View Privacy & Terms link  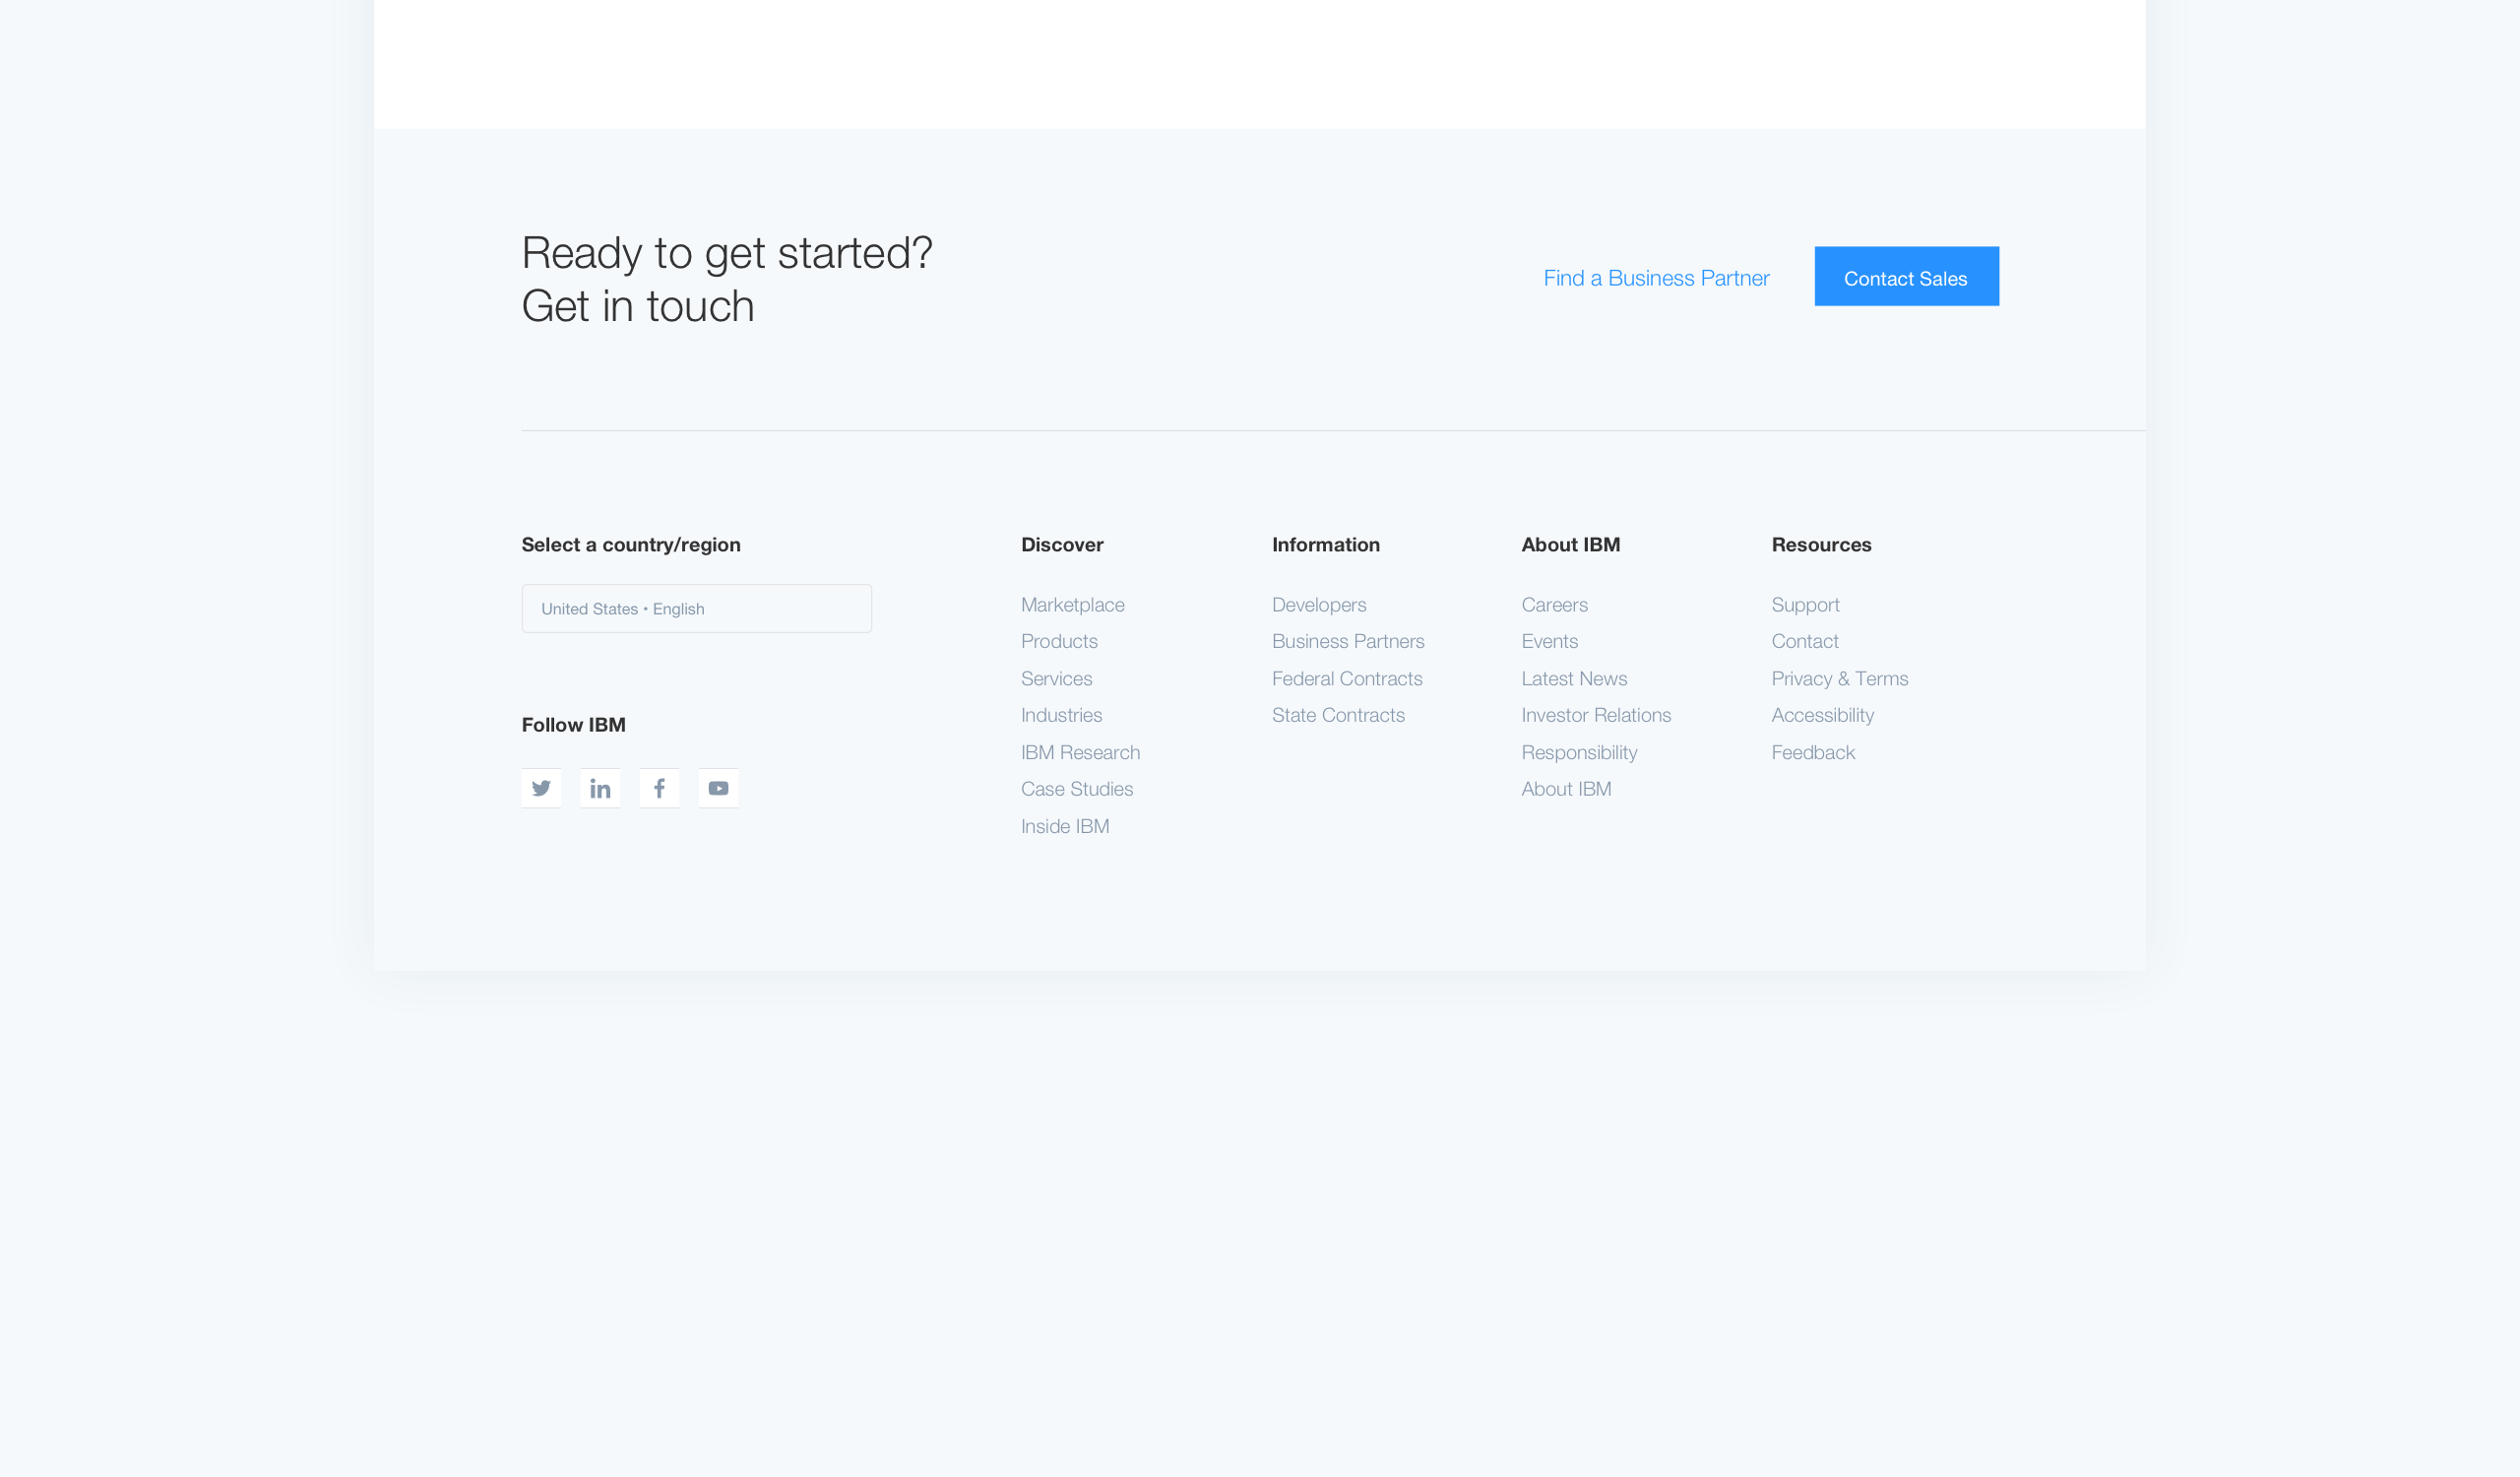(x=1839, y=678)
